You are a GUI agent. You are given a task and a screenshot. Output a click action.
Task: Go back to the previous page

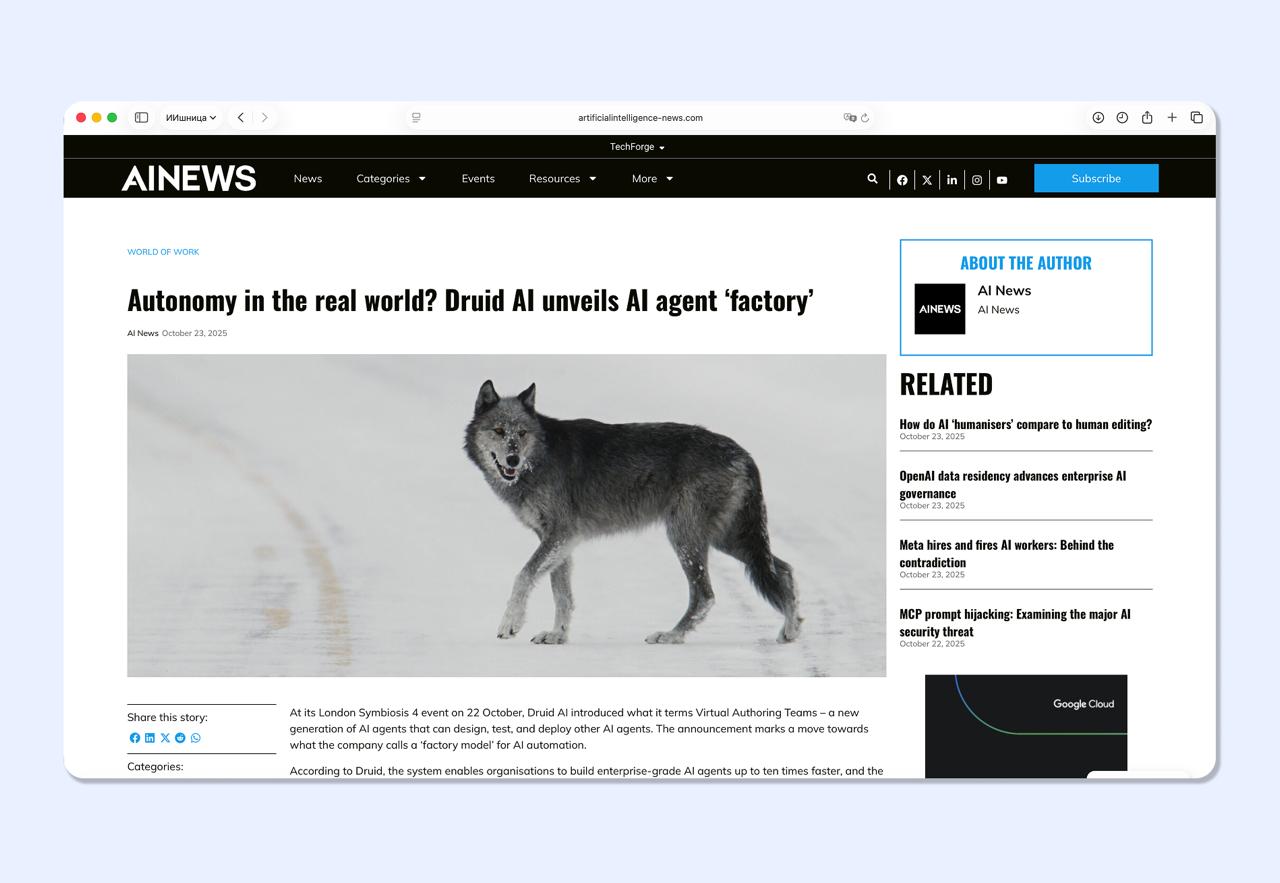[x=241, y=118]
